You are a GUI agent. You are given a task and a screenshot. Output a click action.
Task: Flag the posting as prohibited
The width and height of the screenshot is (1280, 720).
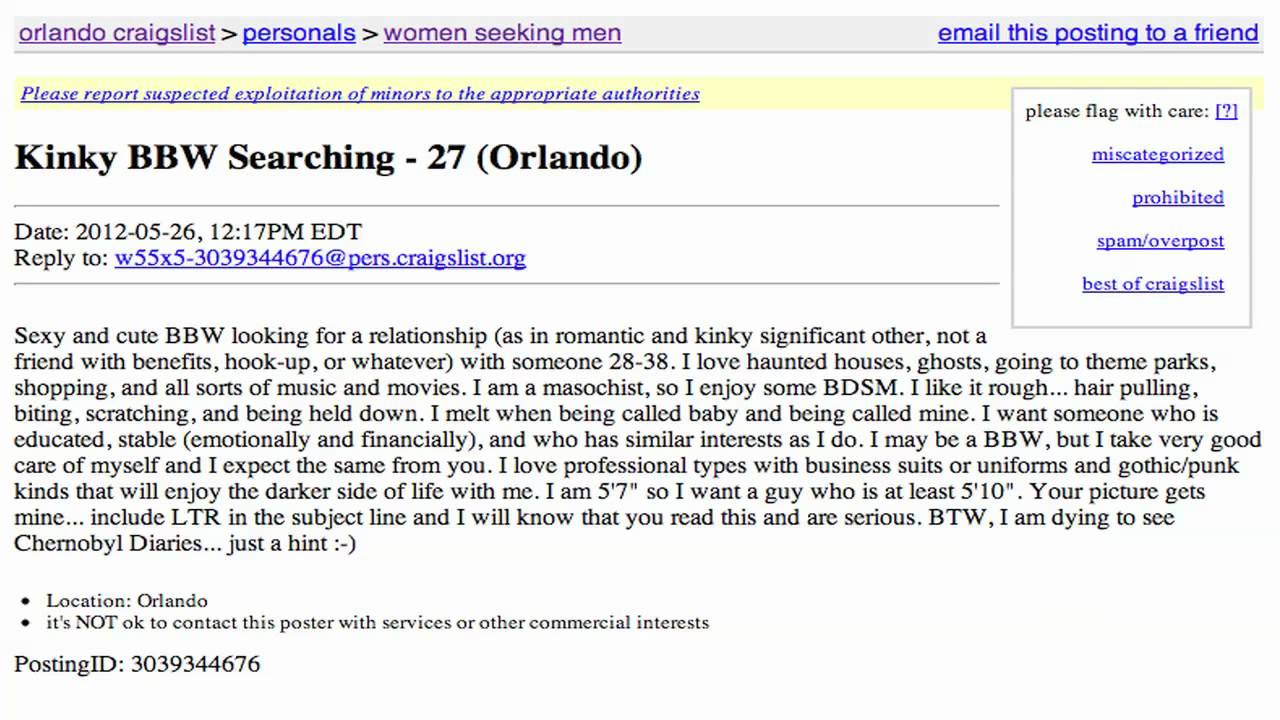tap(1177, 197)
